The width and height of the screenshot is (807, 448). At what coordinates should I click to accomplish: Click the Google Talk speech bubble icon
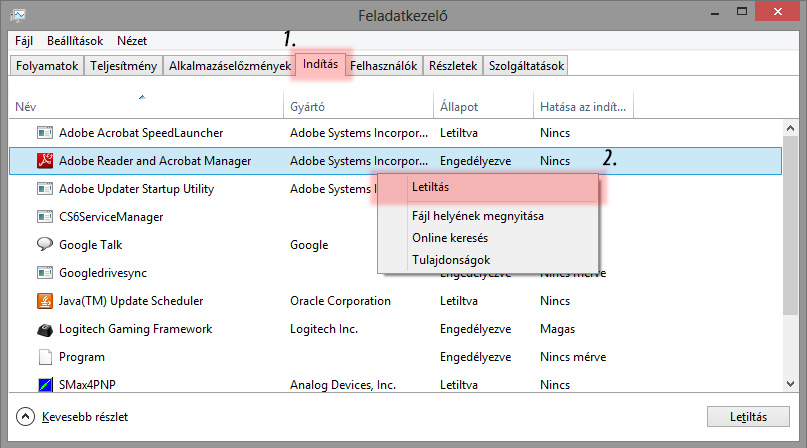(44, 244)
